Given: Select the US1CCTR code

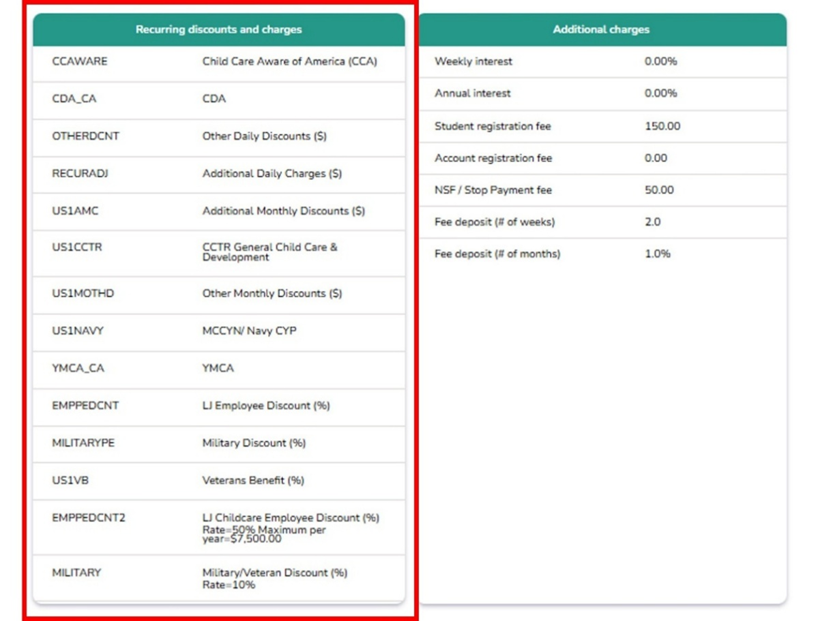Looking at the screenshot, I should (77, 248).
